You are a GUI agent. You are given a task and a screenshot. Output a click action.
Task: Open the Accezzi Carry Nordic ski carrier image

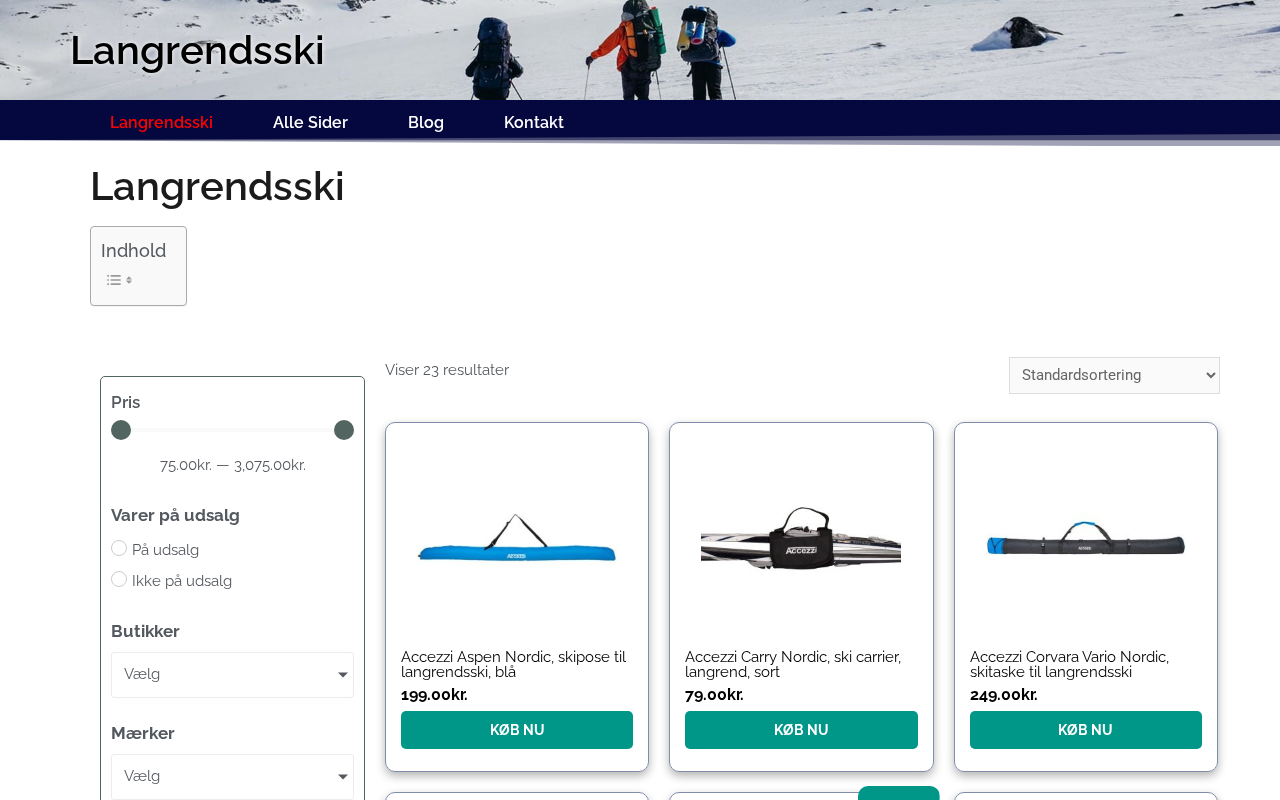coord(801,538)
